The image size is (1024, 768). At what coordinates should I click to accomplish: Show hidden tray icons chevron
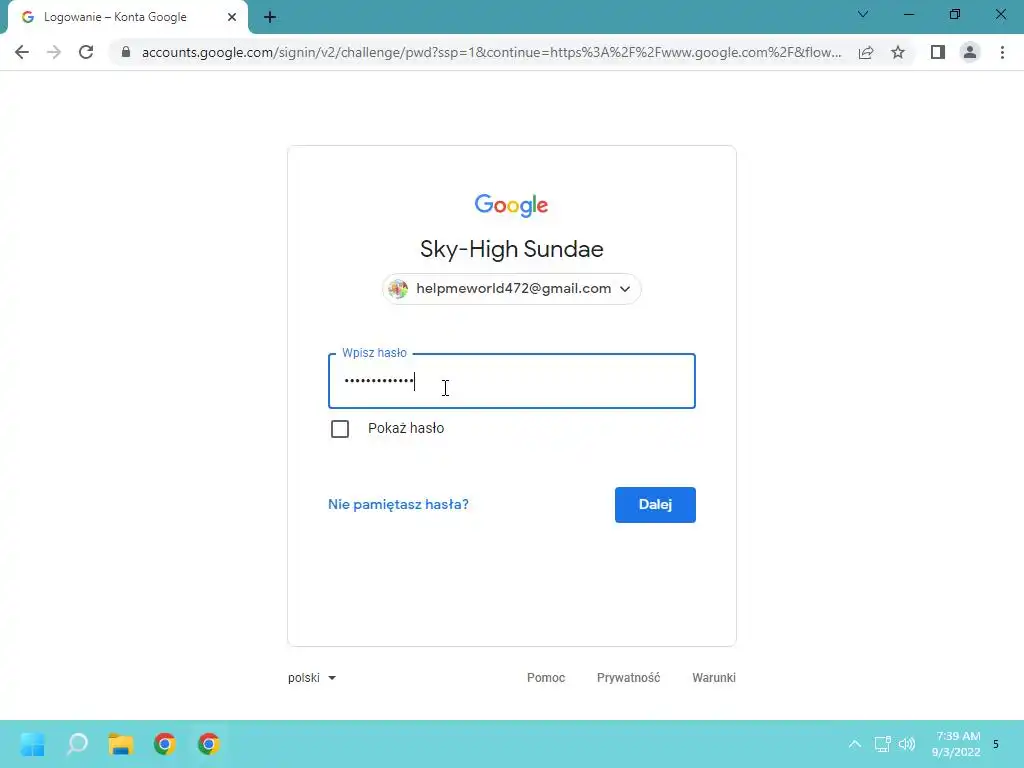tap(854, 744)
